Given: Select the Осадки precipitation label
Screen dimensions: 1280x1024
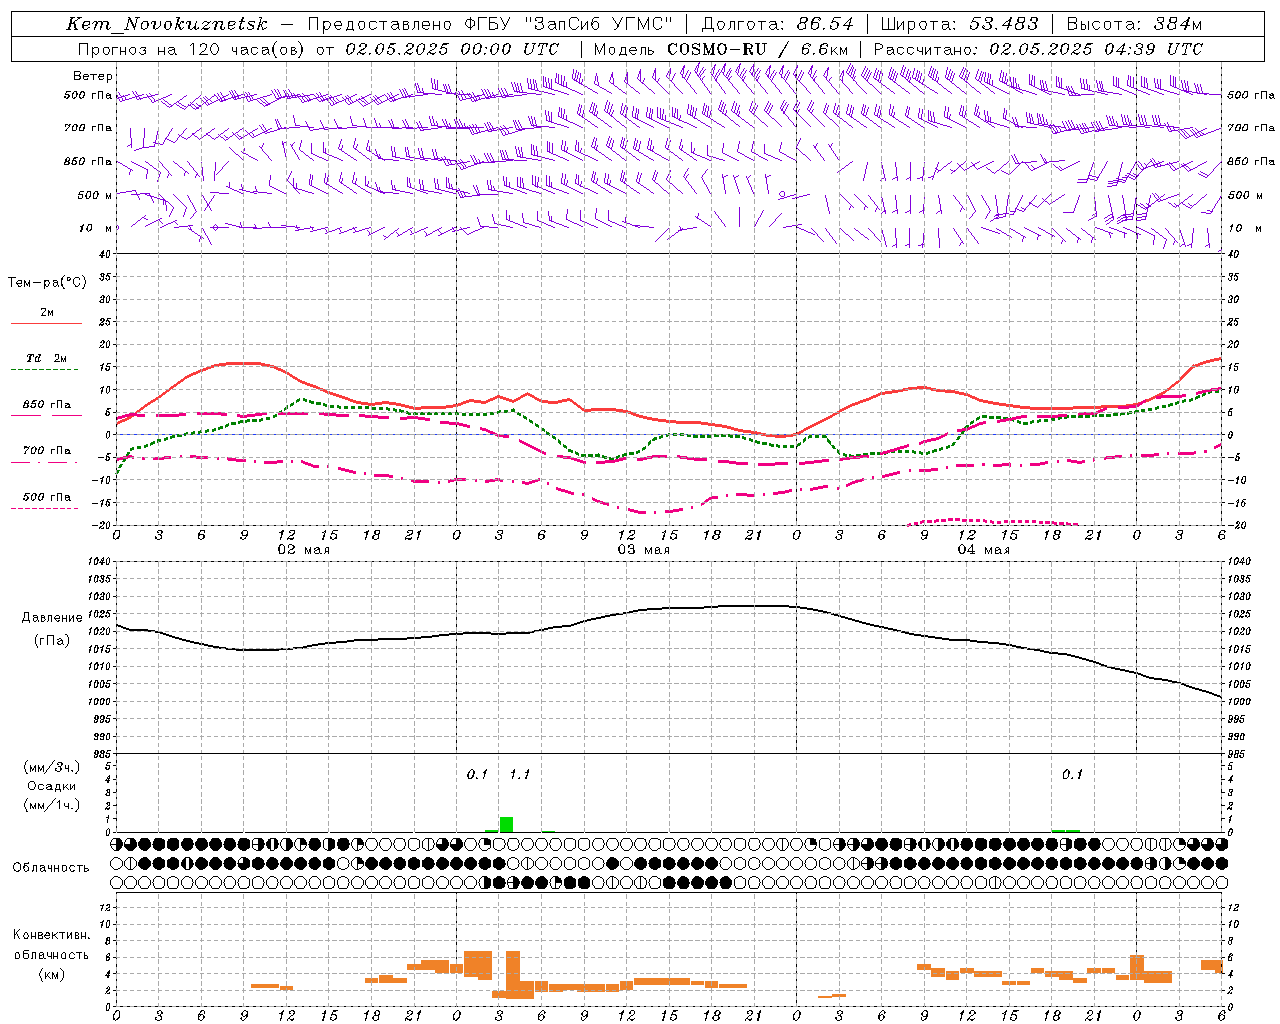Looking at the screenshot, I should tap(52, 786).
